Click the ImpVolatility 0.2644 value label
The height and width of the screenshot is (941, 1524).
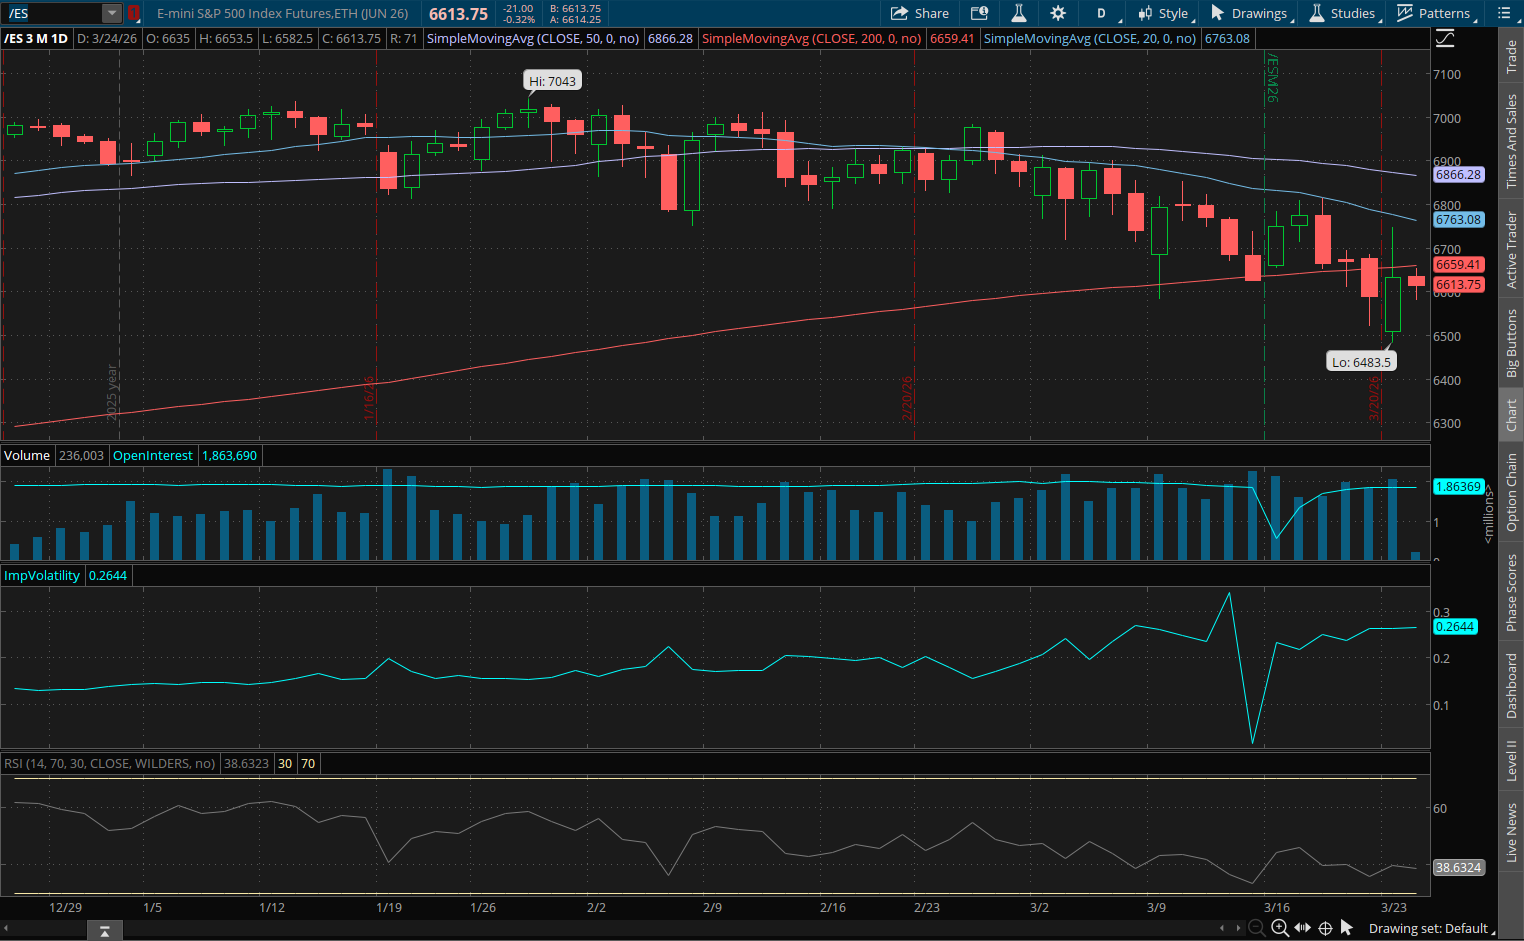pos(108,575)
